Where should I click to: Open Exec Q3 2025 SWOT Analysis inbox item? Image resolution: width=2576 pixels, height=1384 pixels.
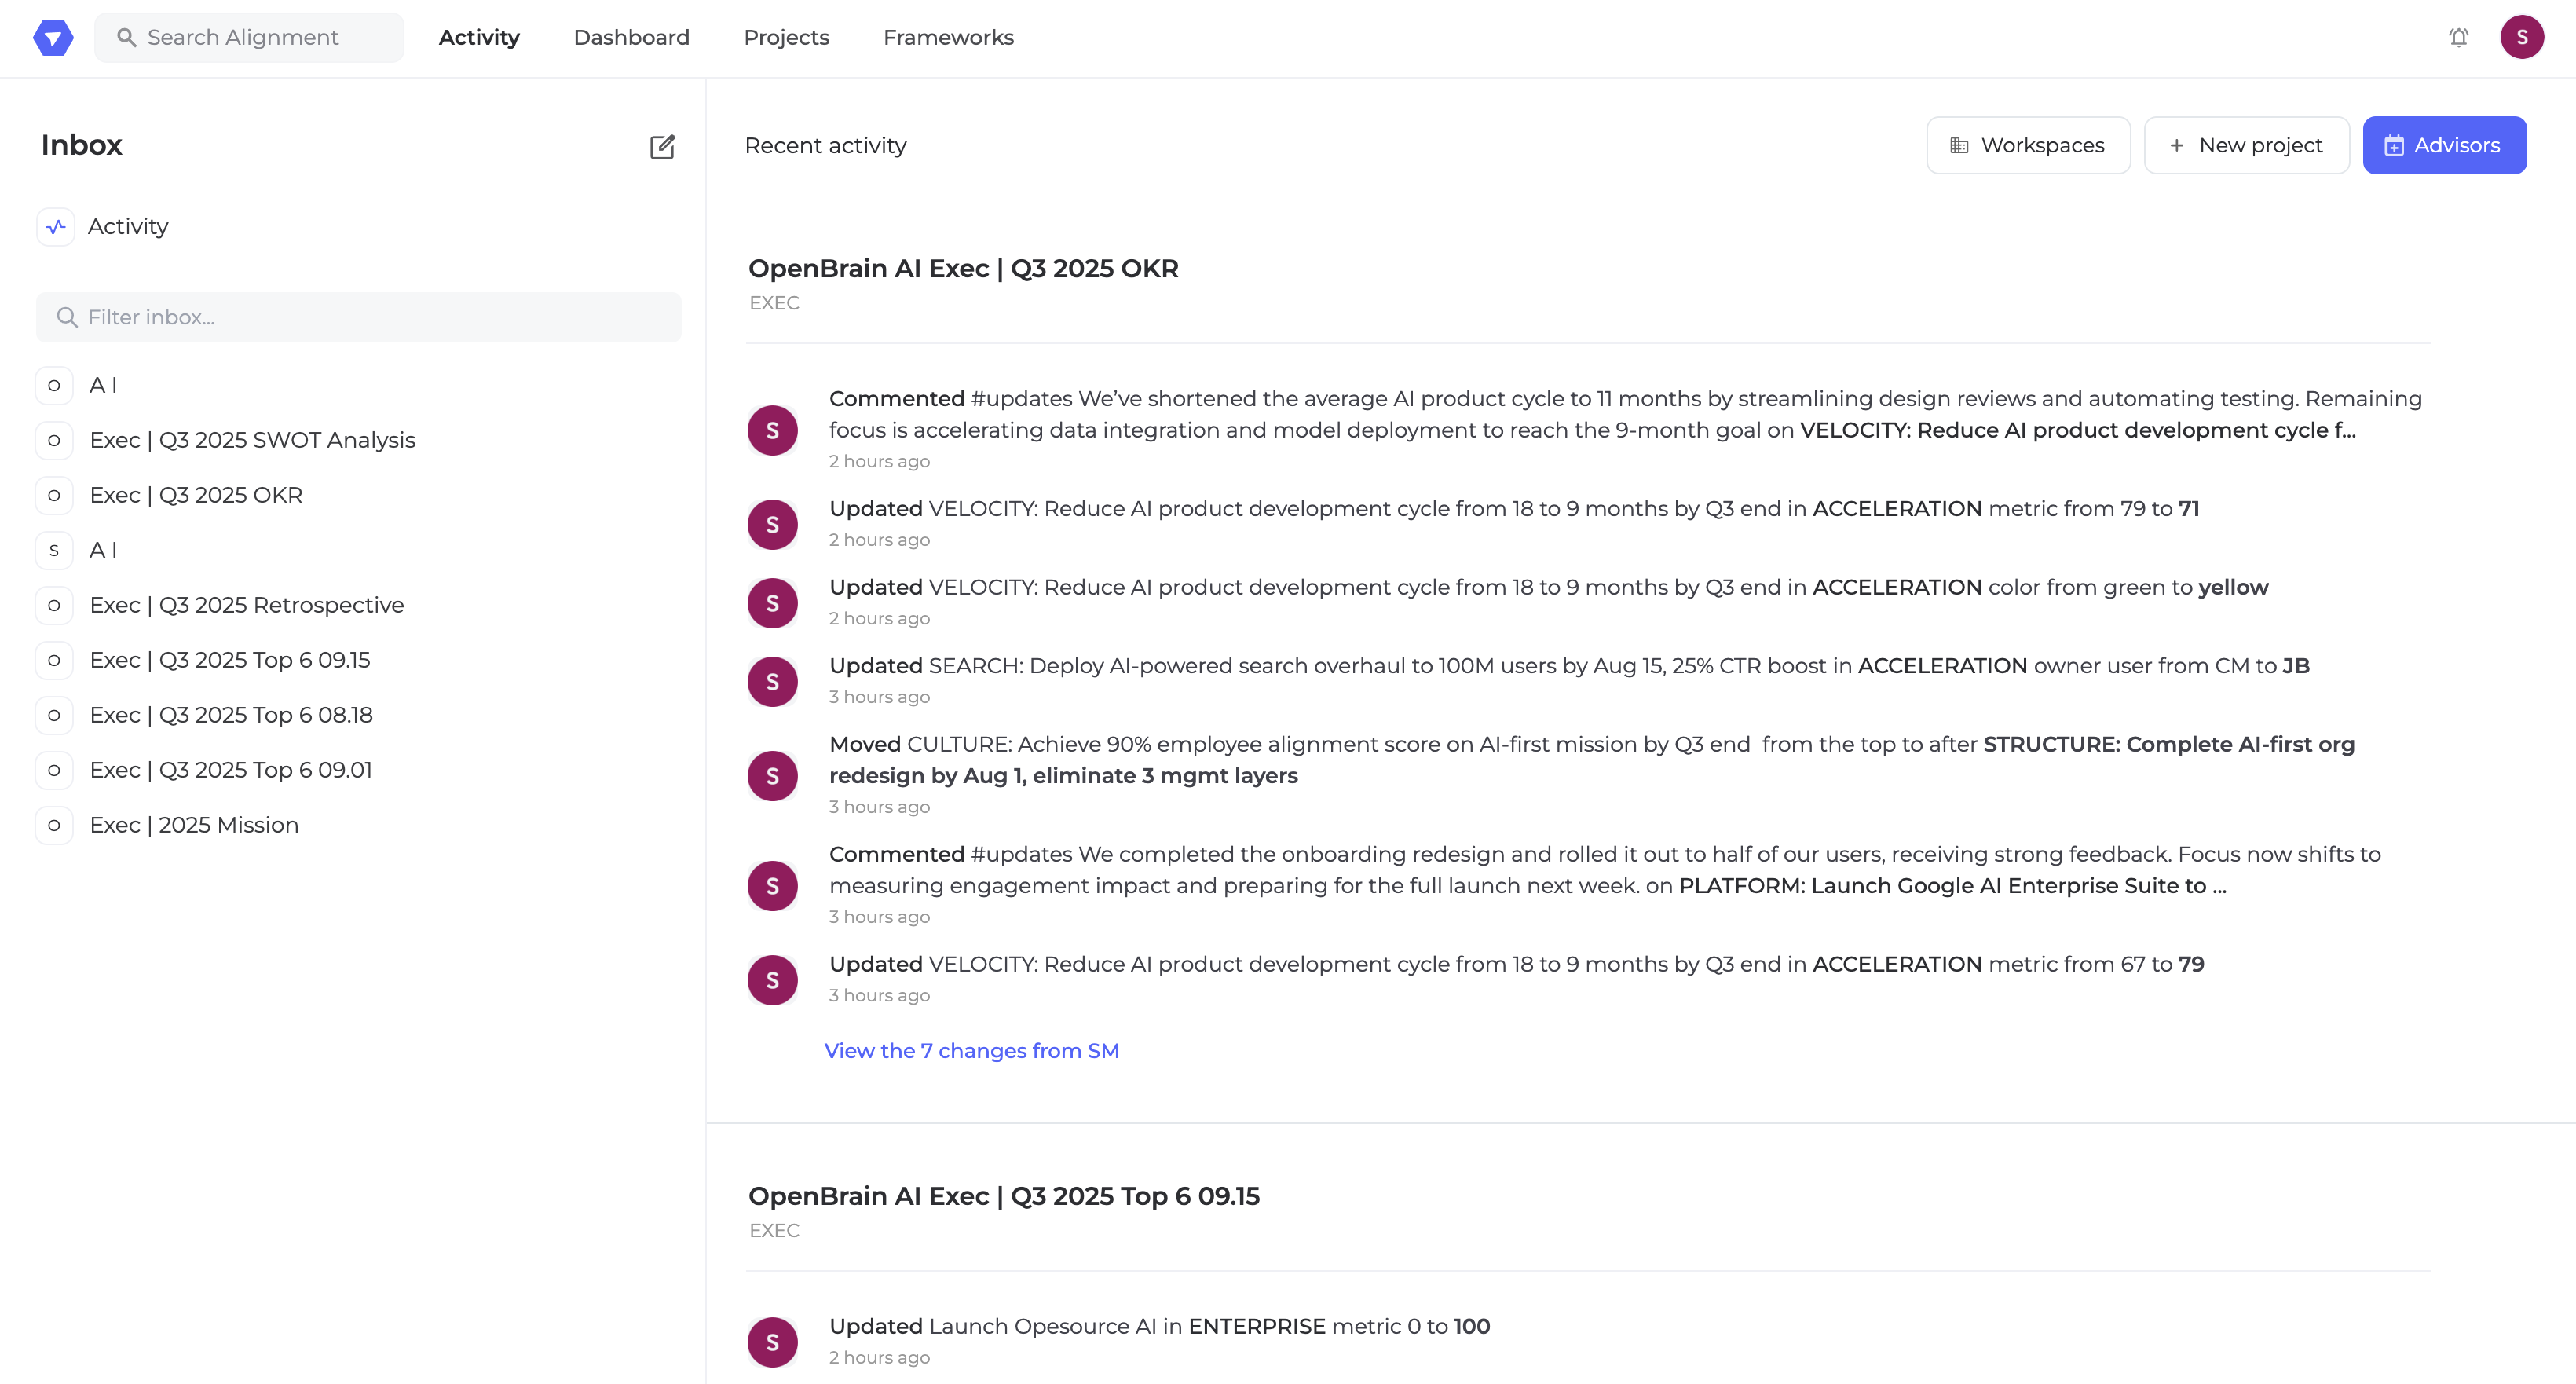[252, 440]
